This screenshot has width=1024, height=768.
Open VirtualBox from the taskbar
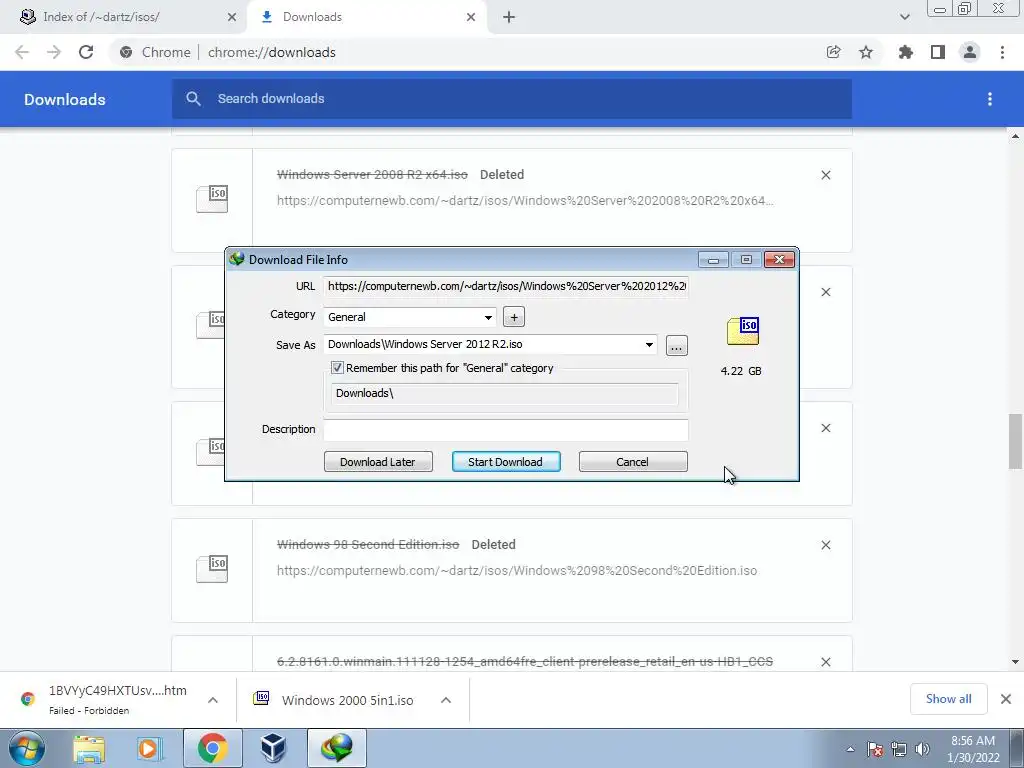tap(273, 748)
